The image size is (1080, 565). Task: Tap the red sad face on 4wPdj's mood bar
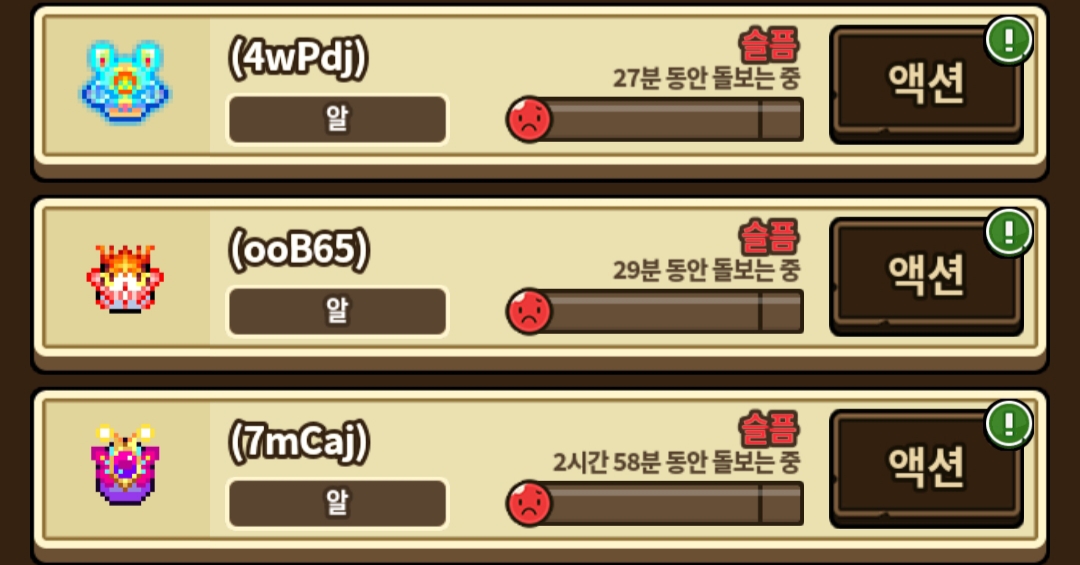pos(529,120)
